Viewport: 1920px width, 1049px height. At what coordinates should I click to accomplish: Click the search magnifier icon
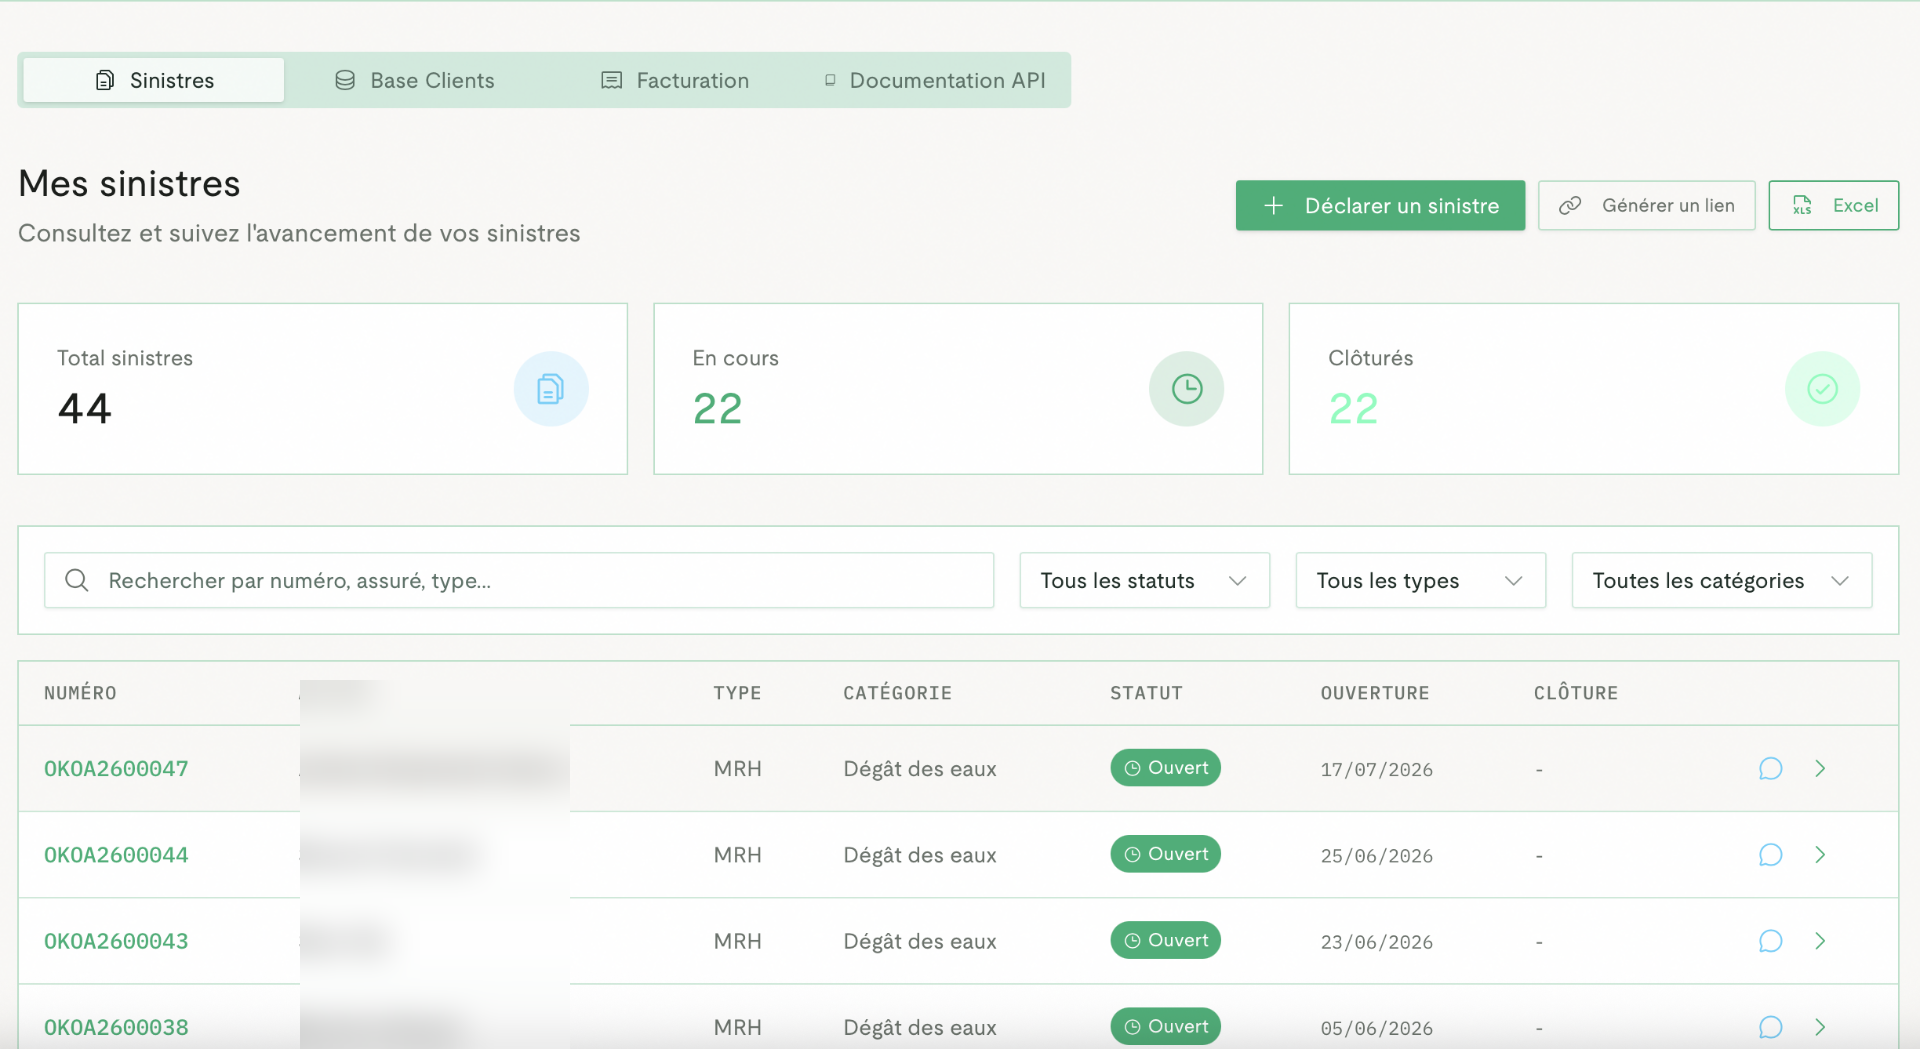pyautogui.click(x=77, y=580)
